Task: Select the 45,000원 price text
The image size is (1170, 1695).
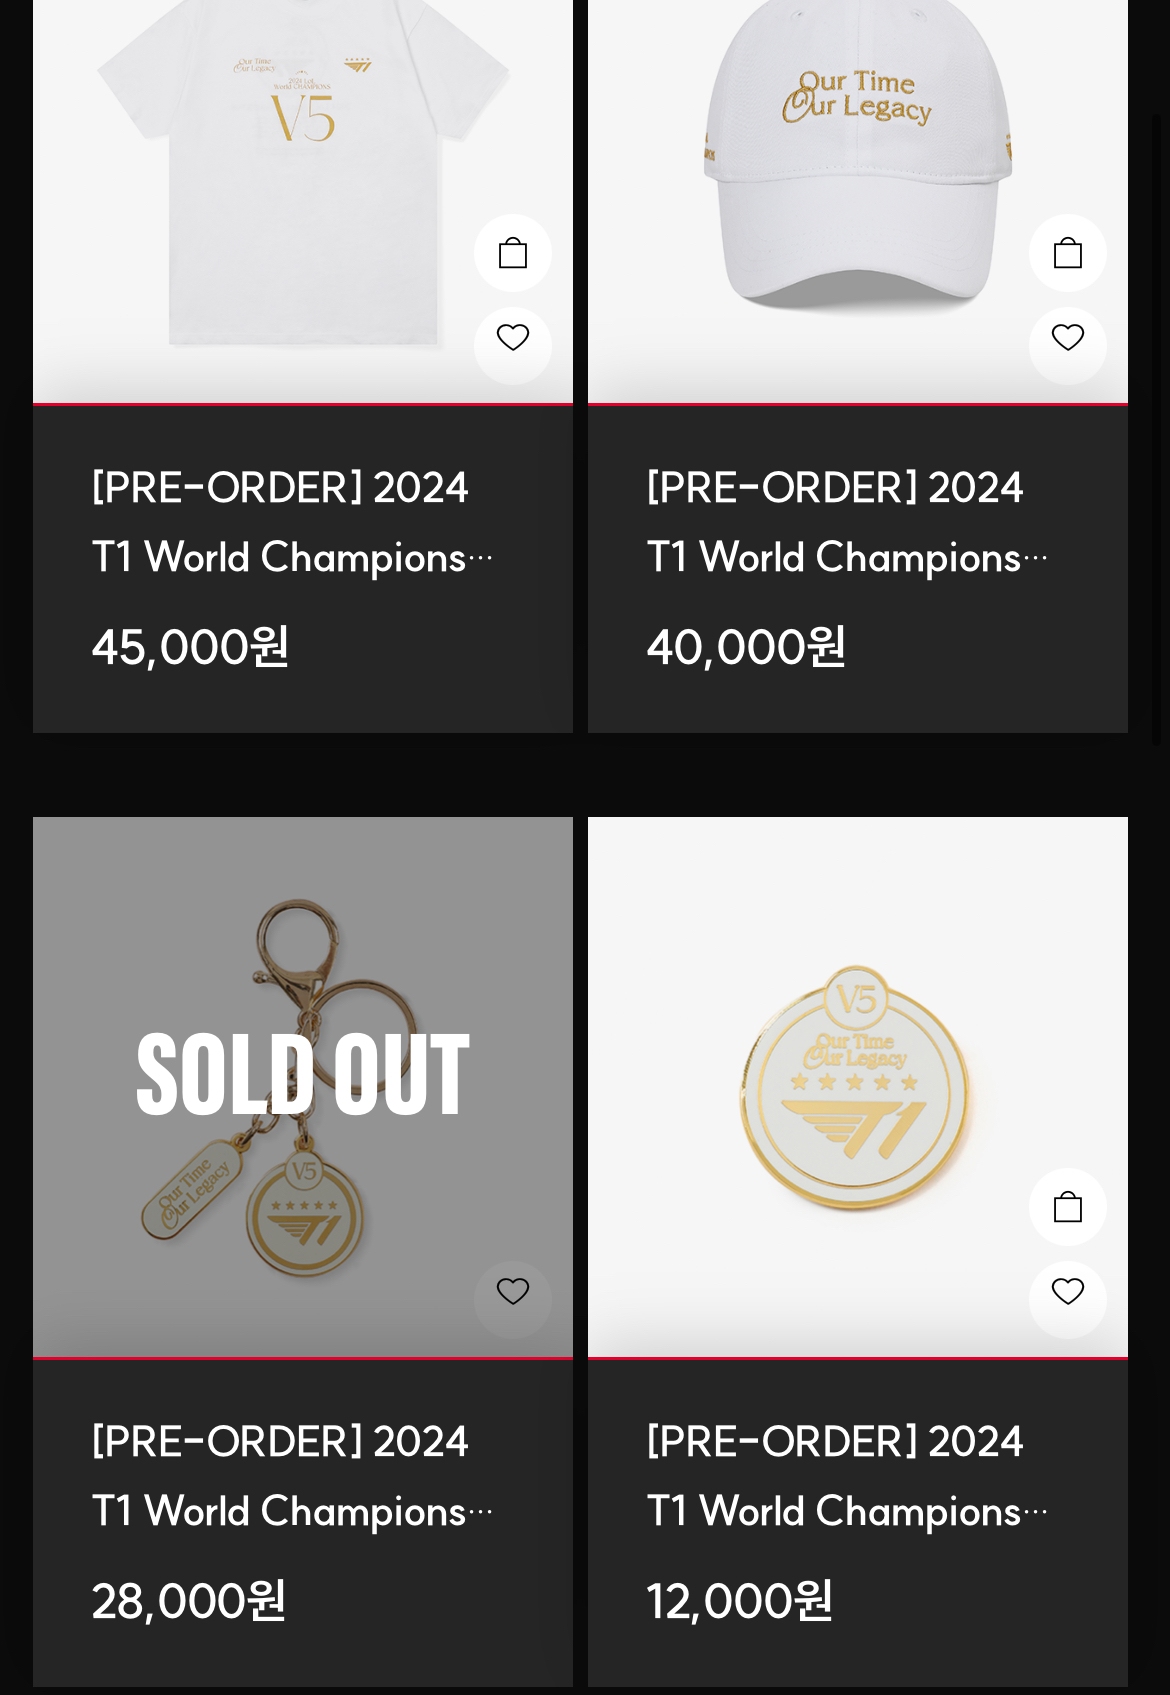Action: tap(190, 647)
